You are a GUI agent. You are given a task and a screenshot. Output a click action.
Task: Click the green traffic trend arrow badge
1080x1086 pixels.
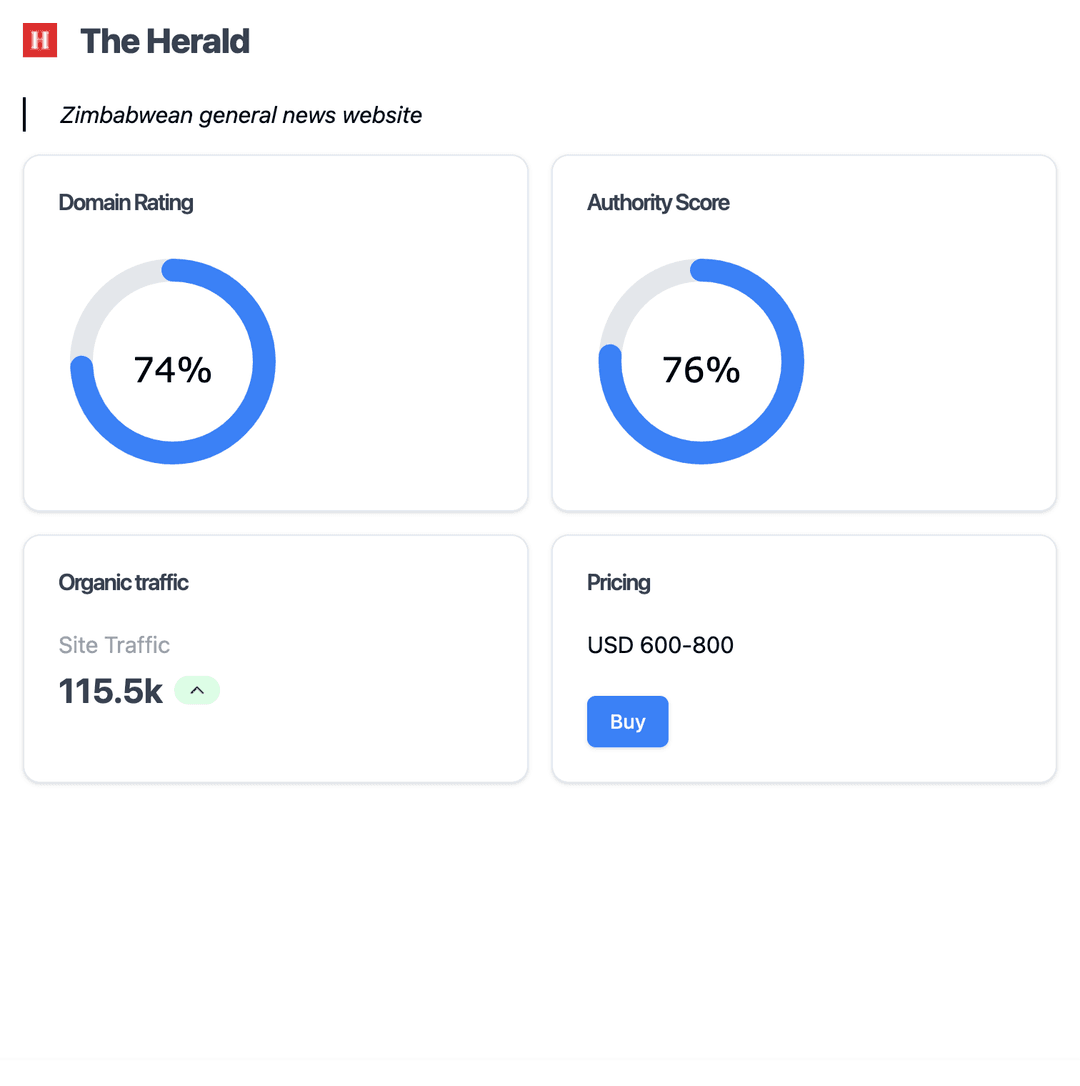[x=197, y=690]
